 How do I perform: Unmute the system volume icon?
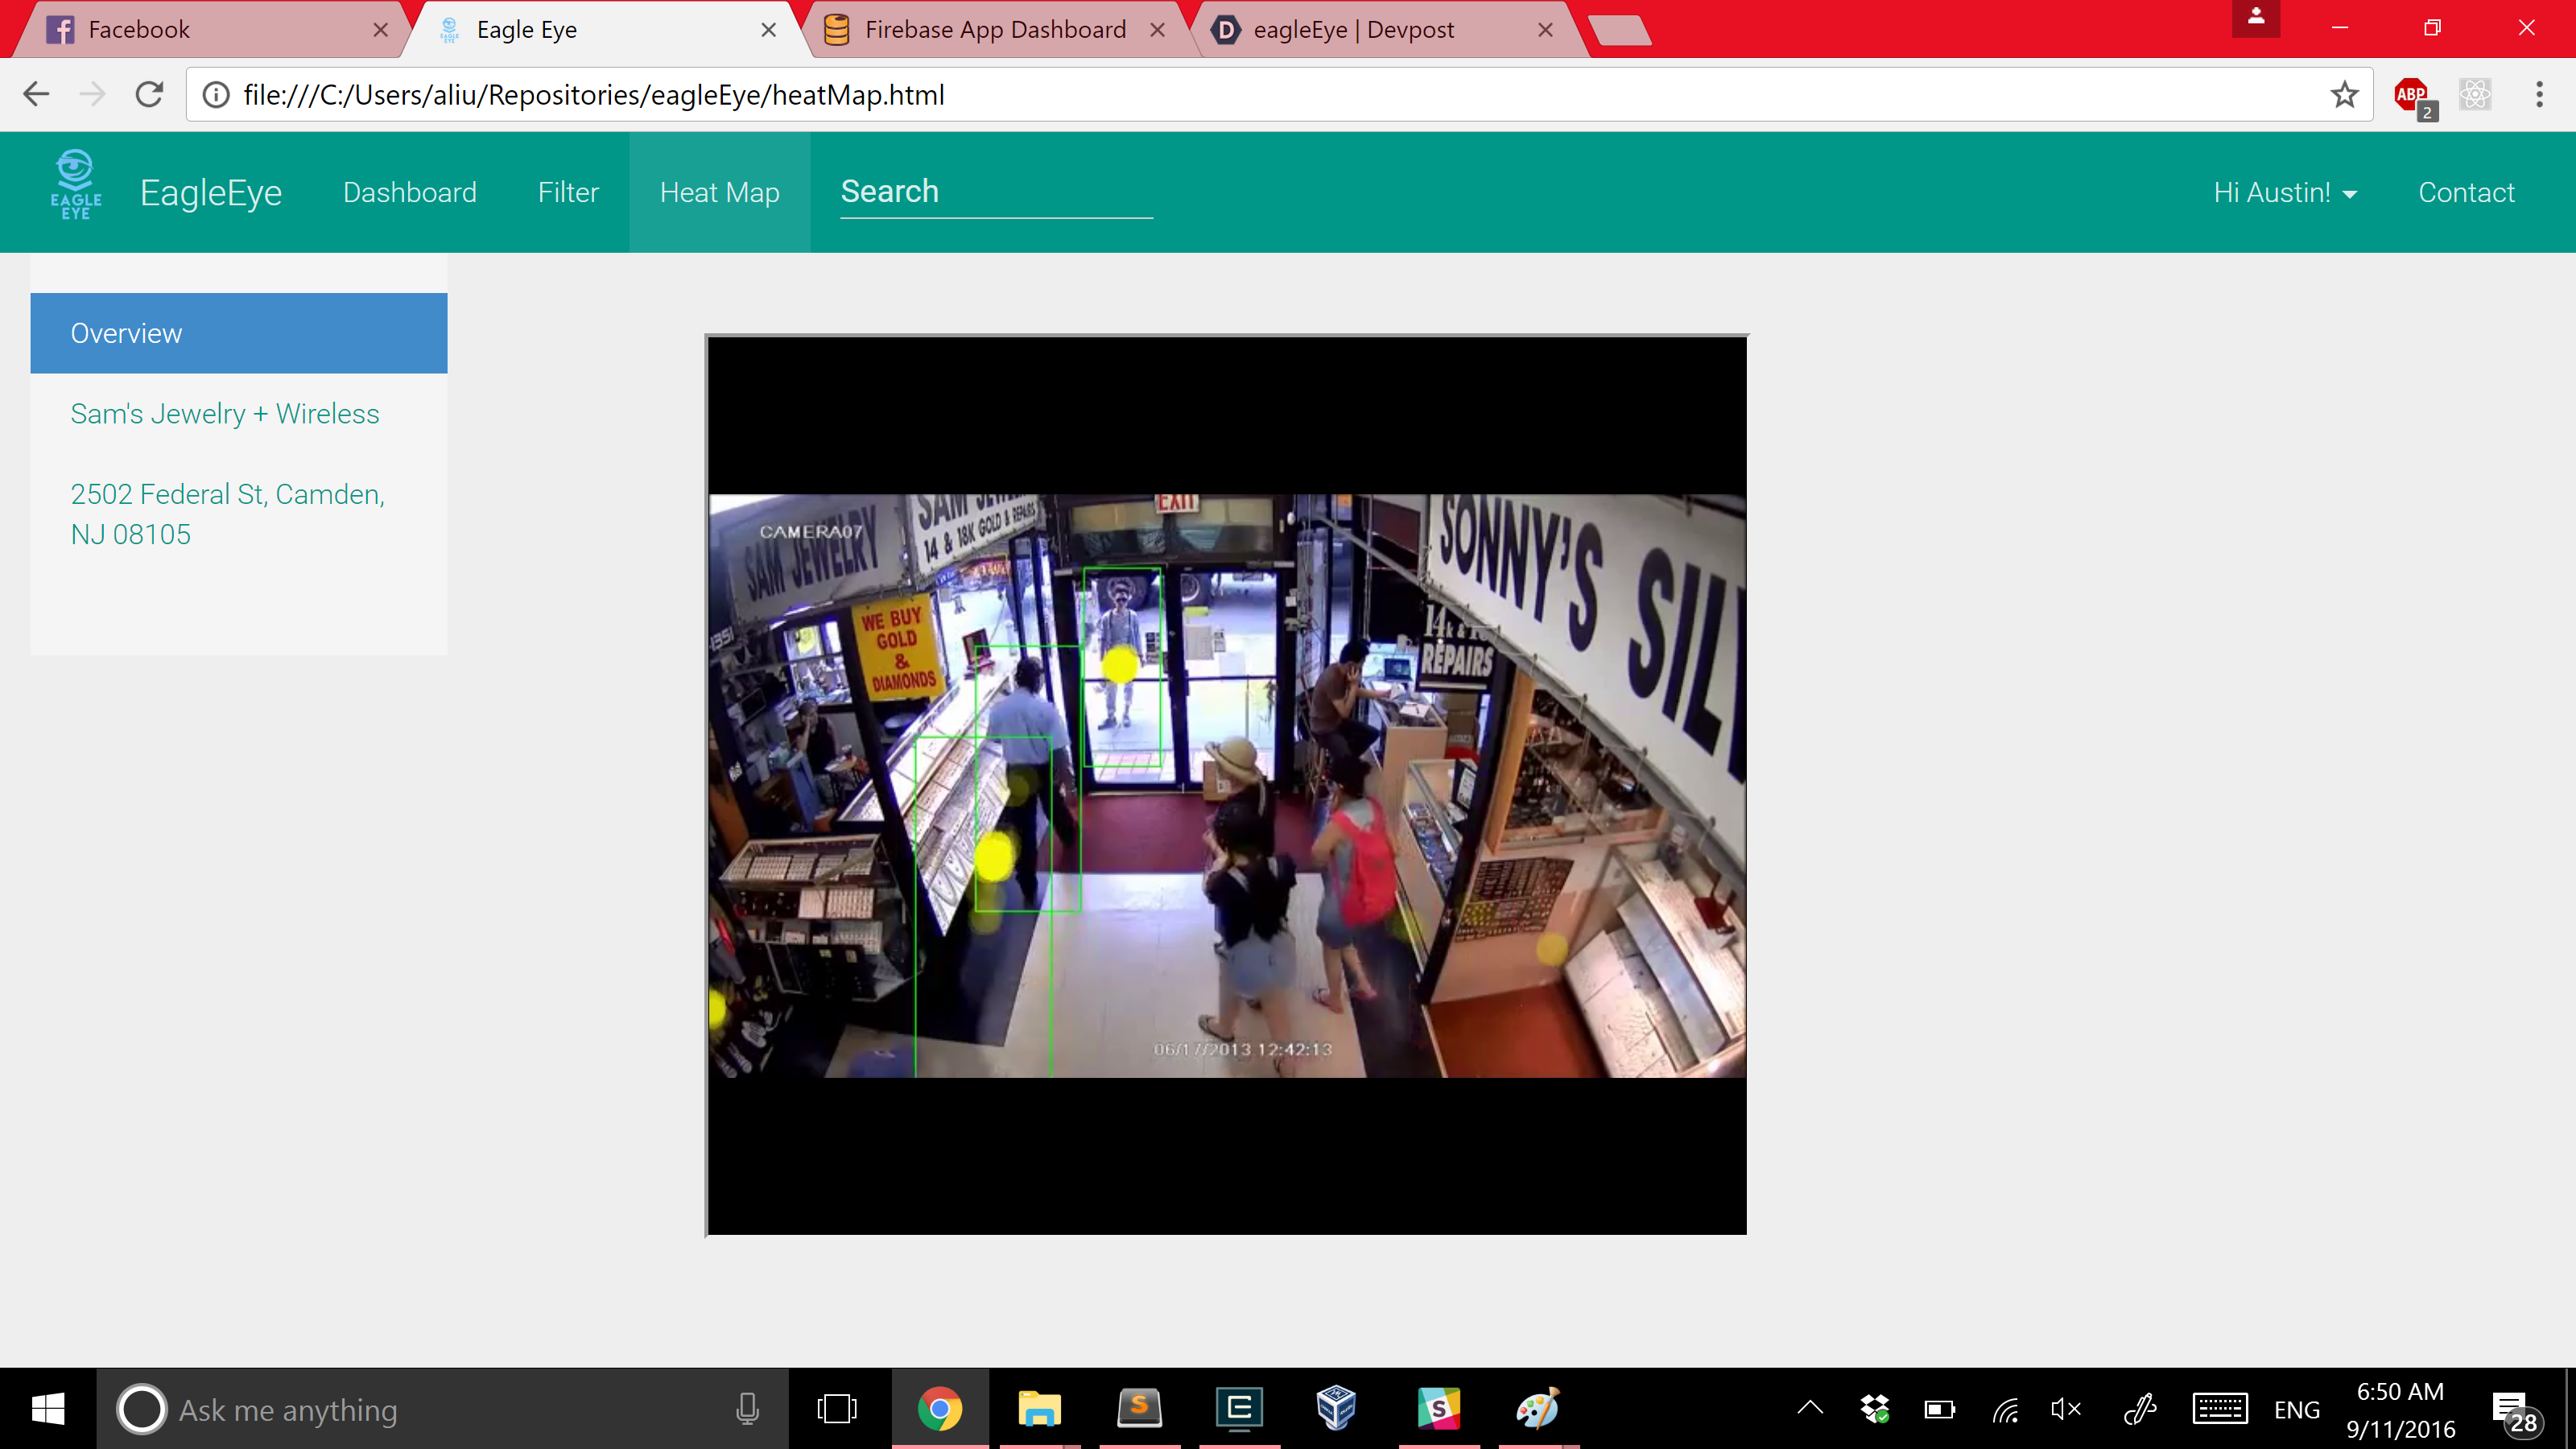(x=2066, y=1409)
